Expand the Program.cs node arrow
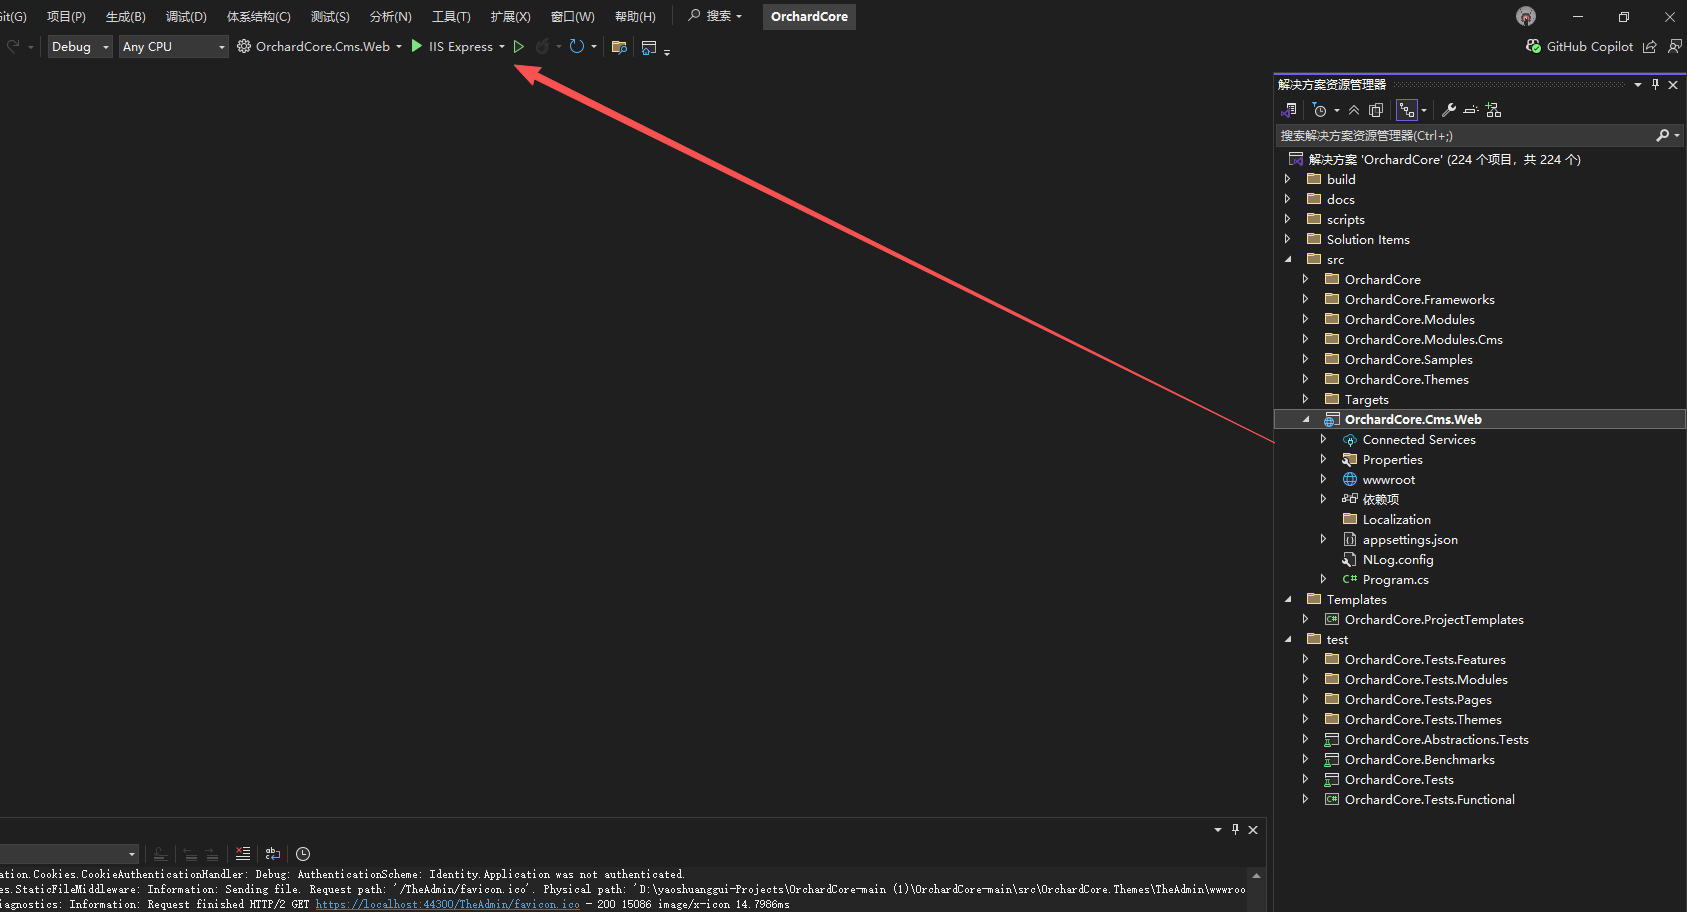 (x=1324, y=579)
